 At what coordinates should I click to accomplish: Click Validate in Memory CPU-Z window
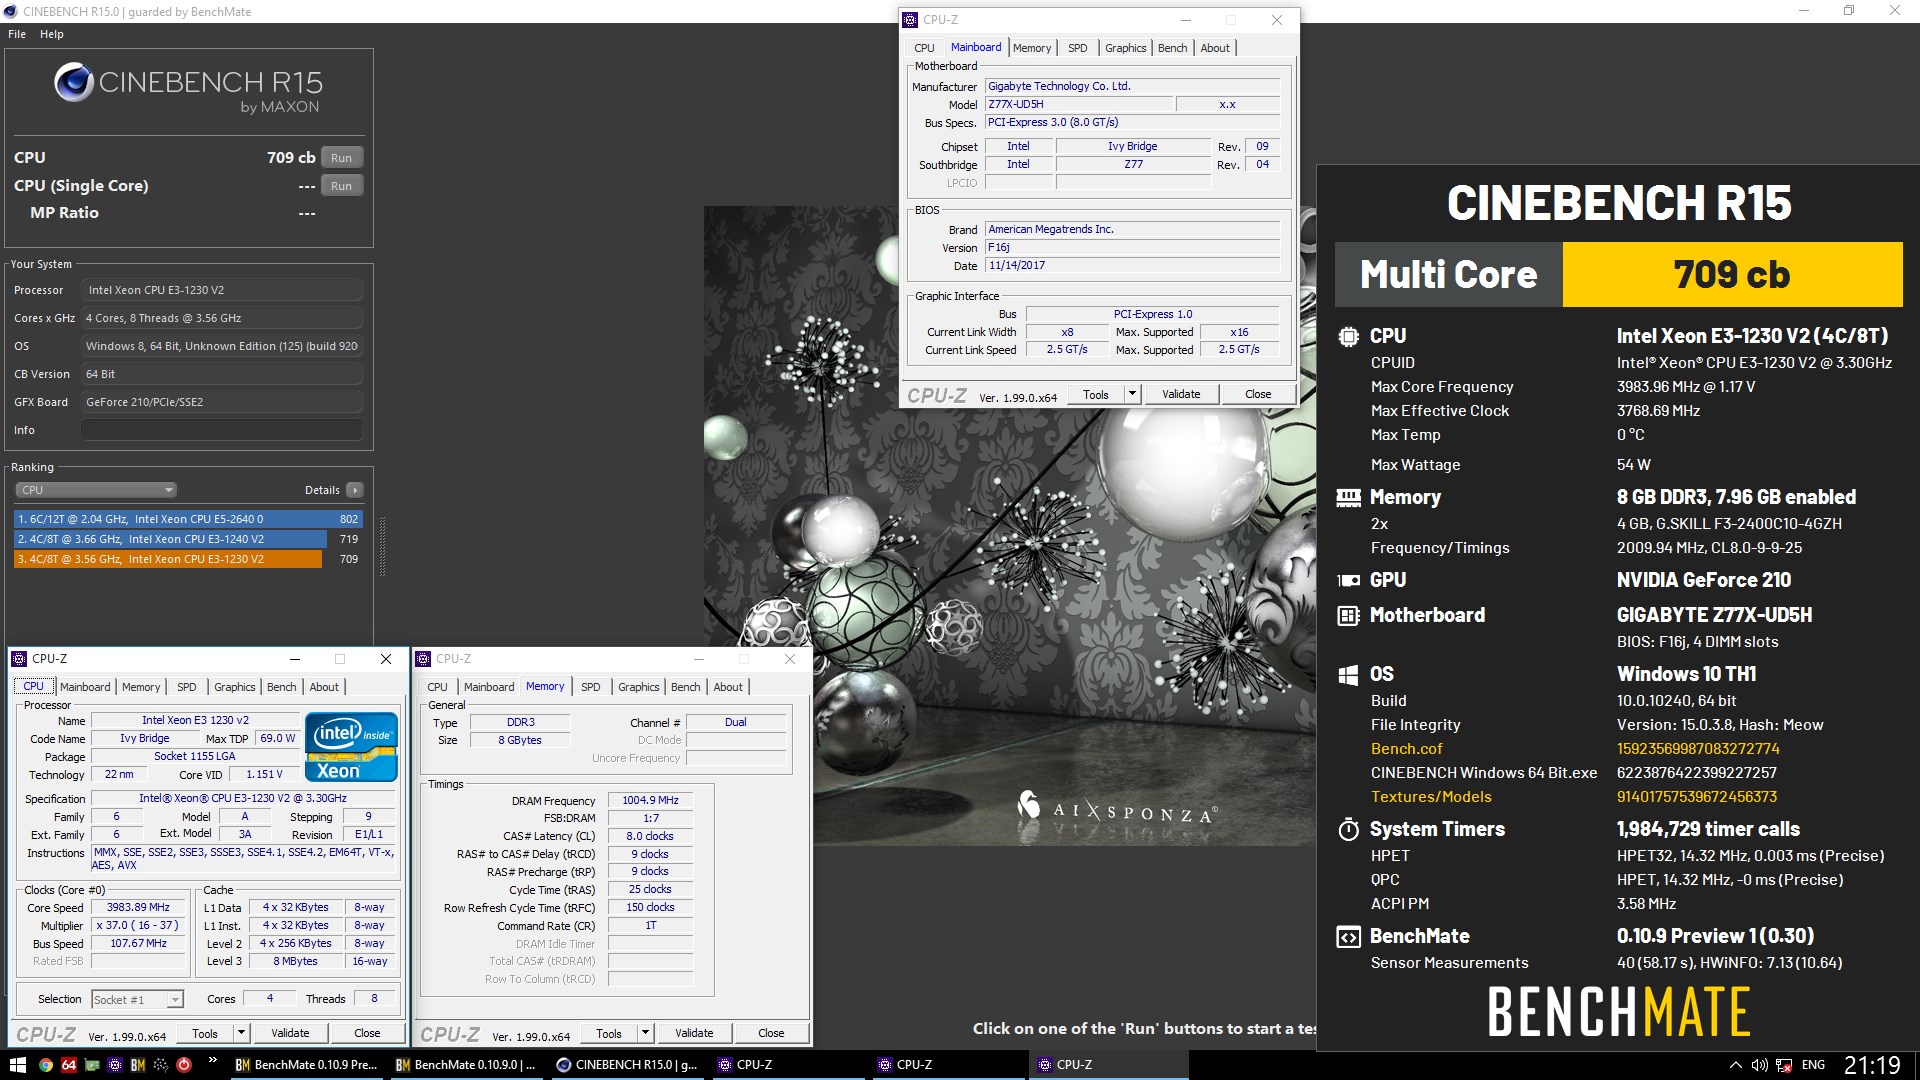[x=694, y=1034]
